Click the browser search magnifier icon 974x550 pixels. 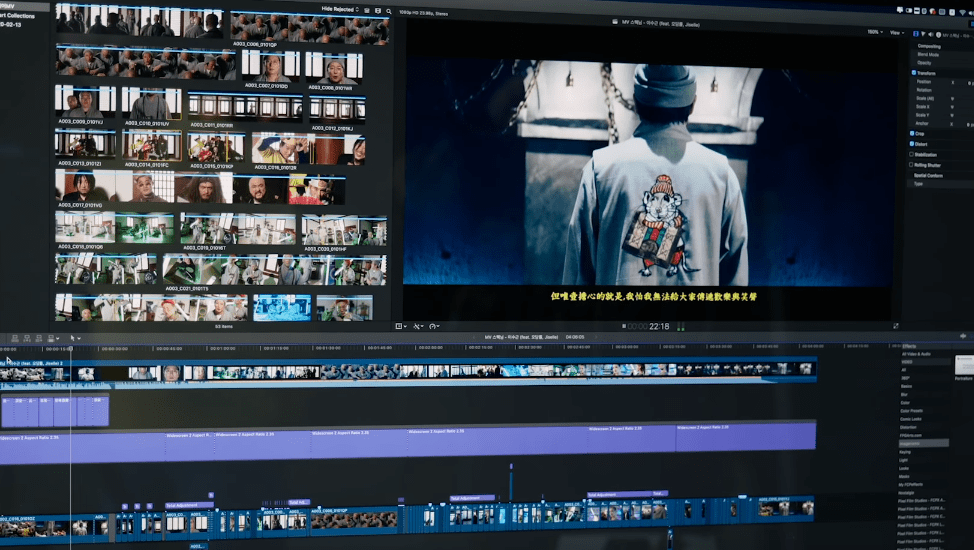coord(389,11)
